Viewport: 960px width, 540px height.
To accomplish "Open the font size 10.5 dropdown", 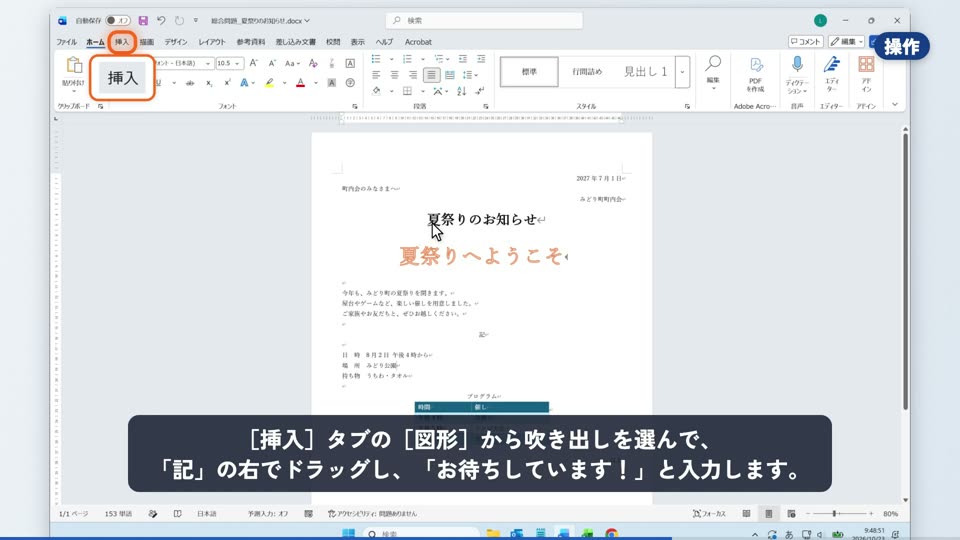I will click(237, 63).
